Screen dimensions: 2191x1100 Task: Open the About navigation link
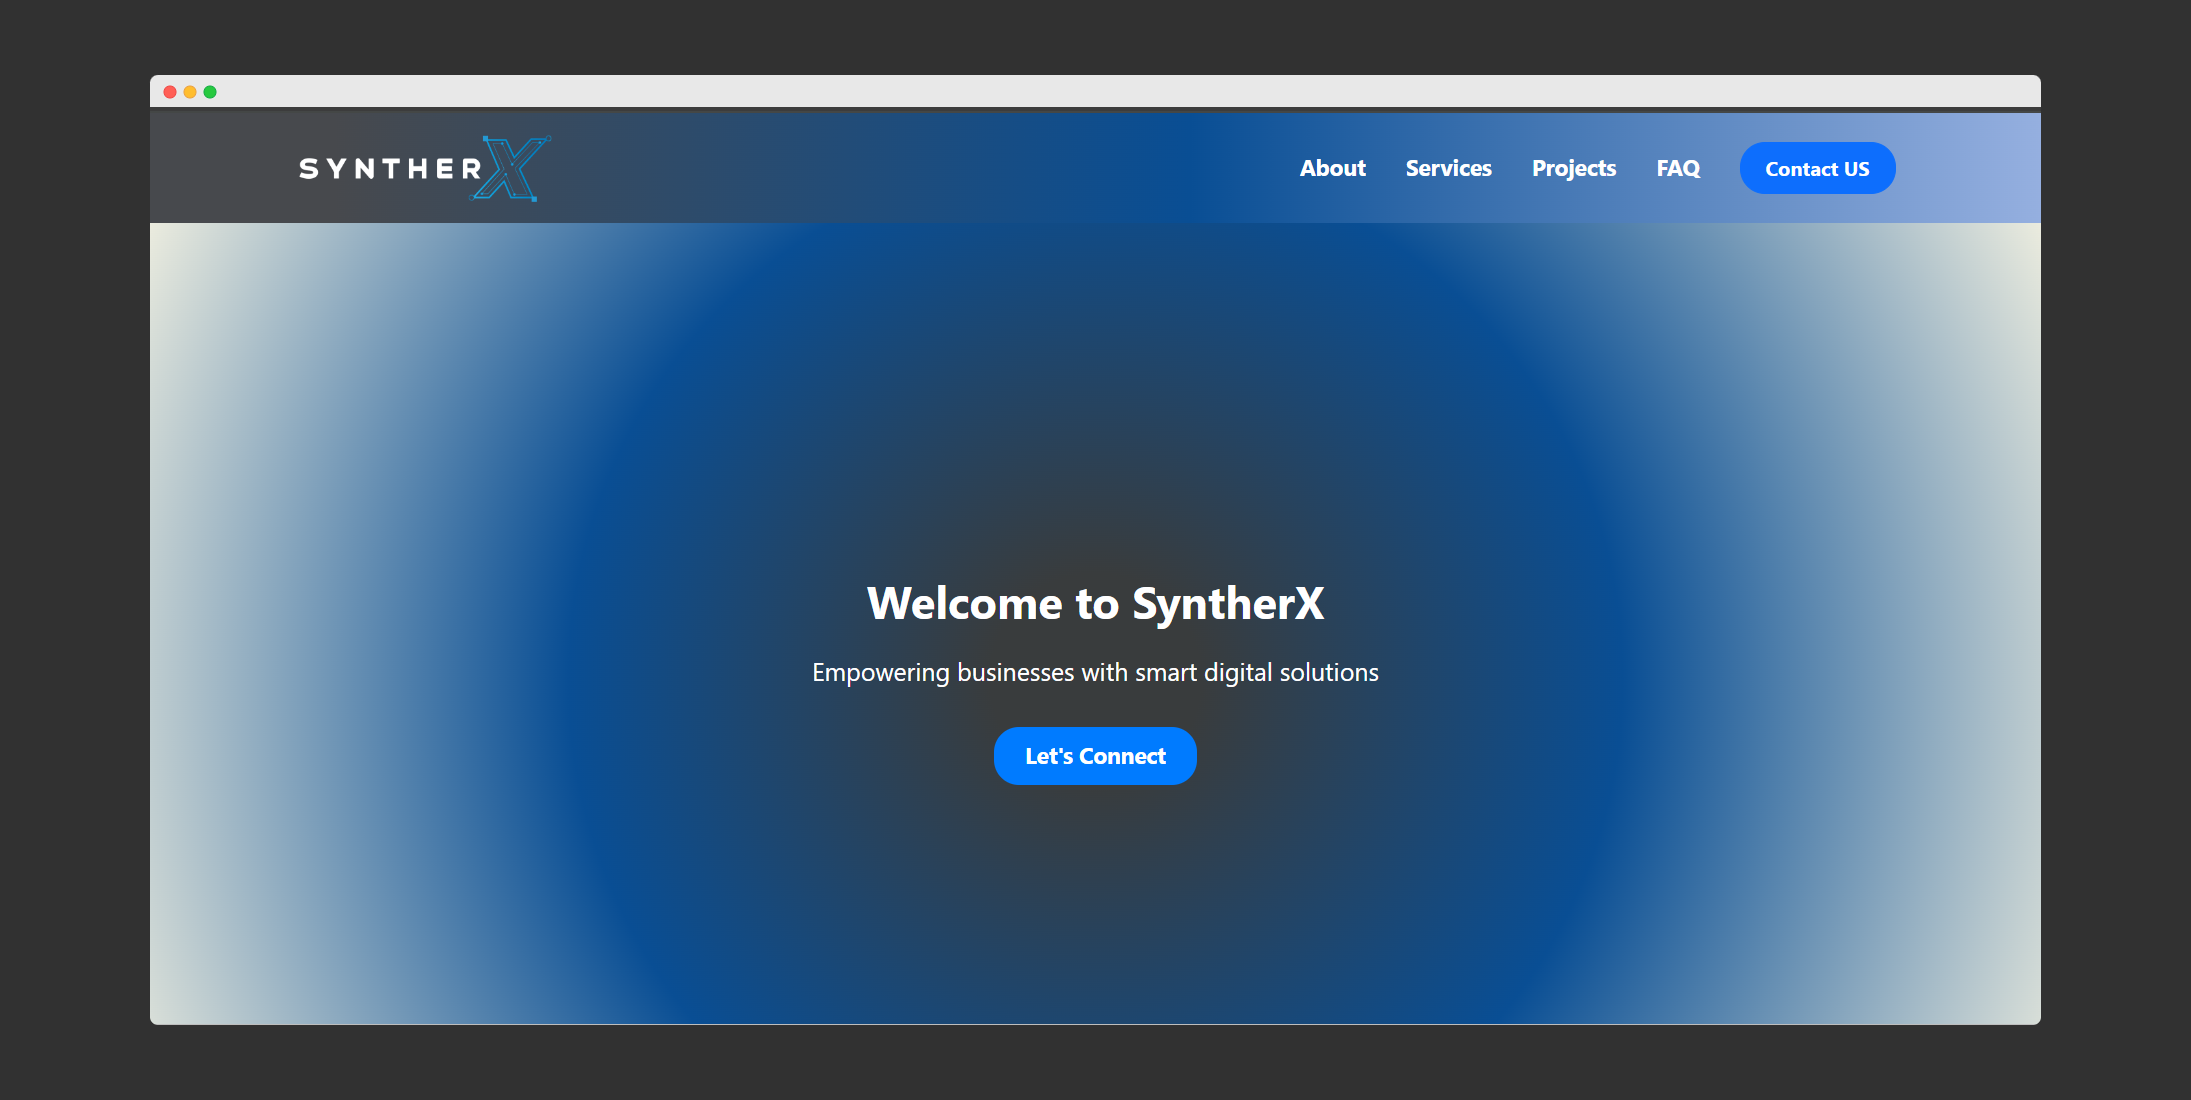pyautogui.click(x=1332, y=169)
